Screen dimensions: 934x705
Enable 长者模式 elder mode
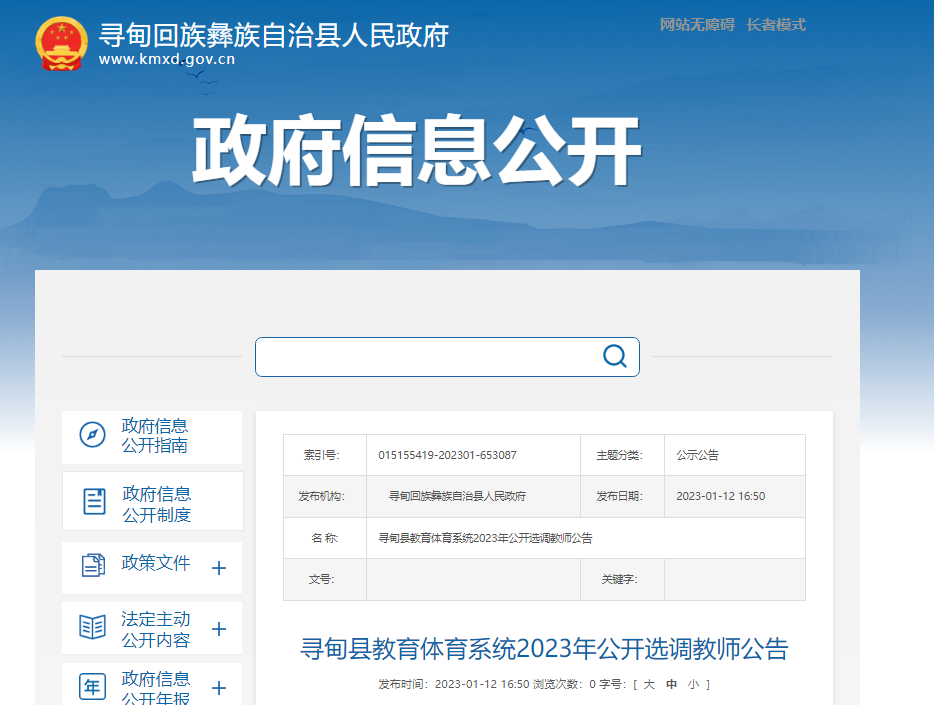pyautogui.click(x=776, y=25)
